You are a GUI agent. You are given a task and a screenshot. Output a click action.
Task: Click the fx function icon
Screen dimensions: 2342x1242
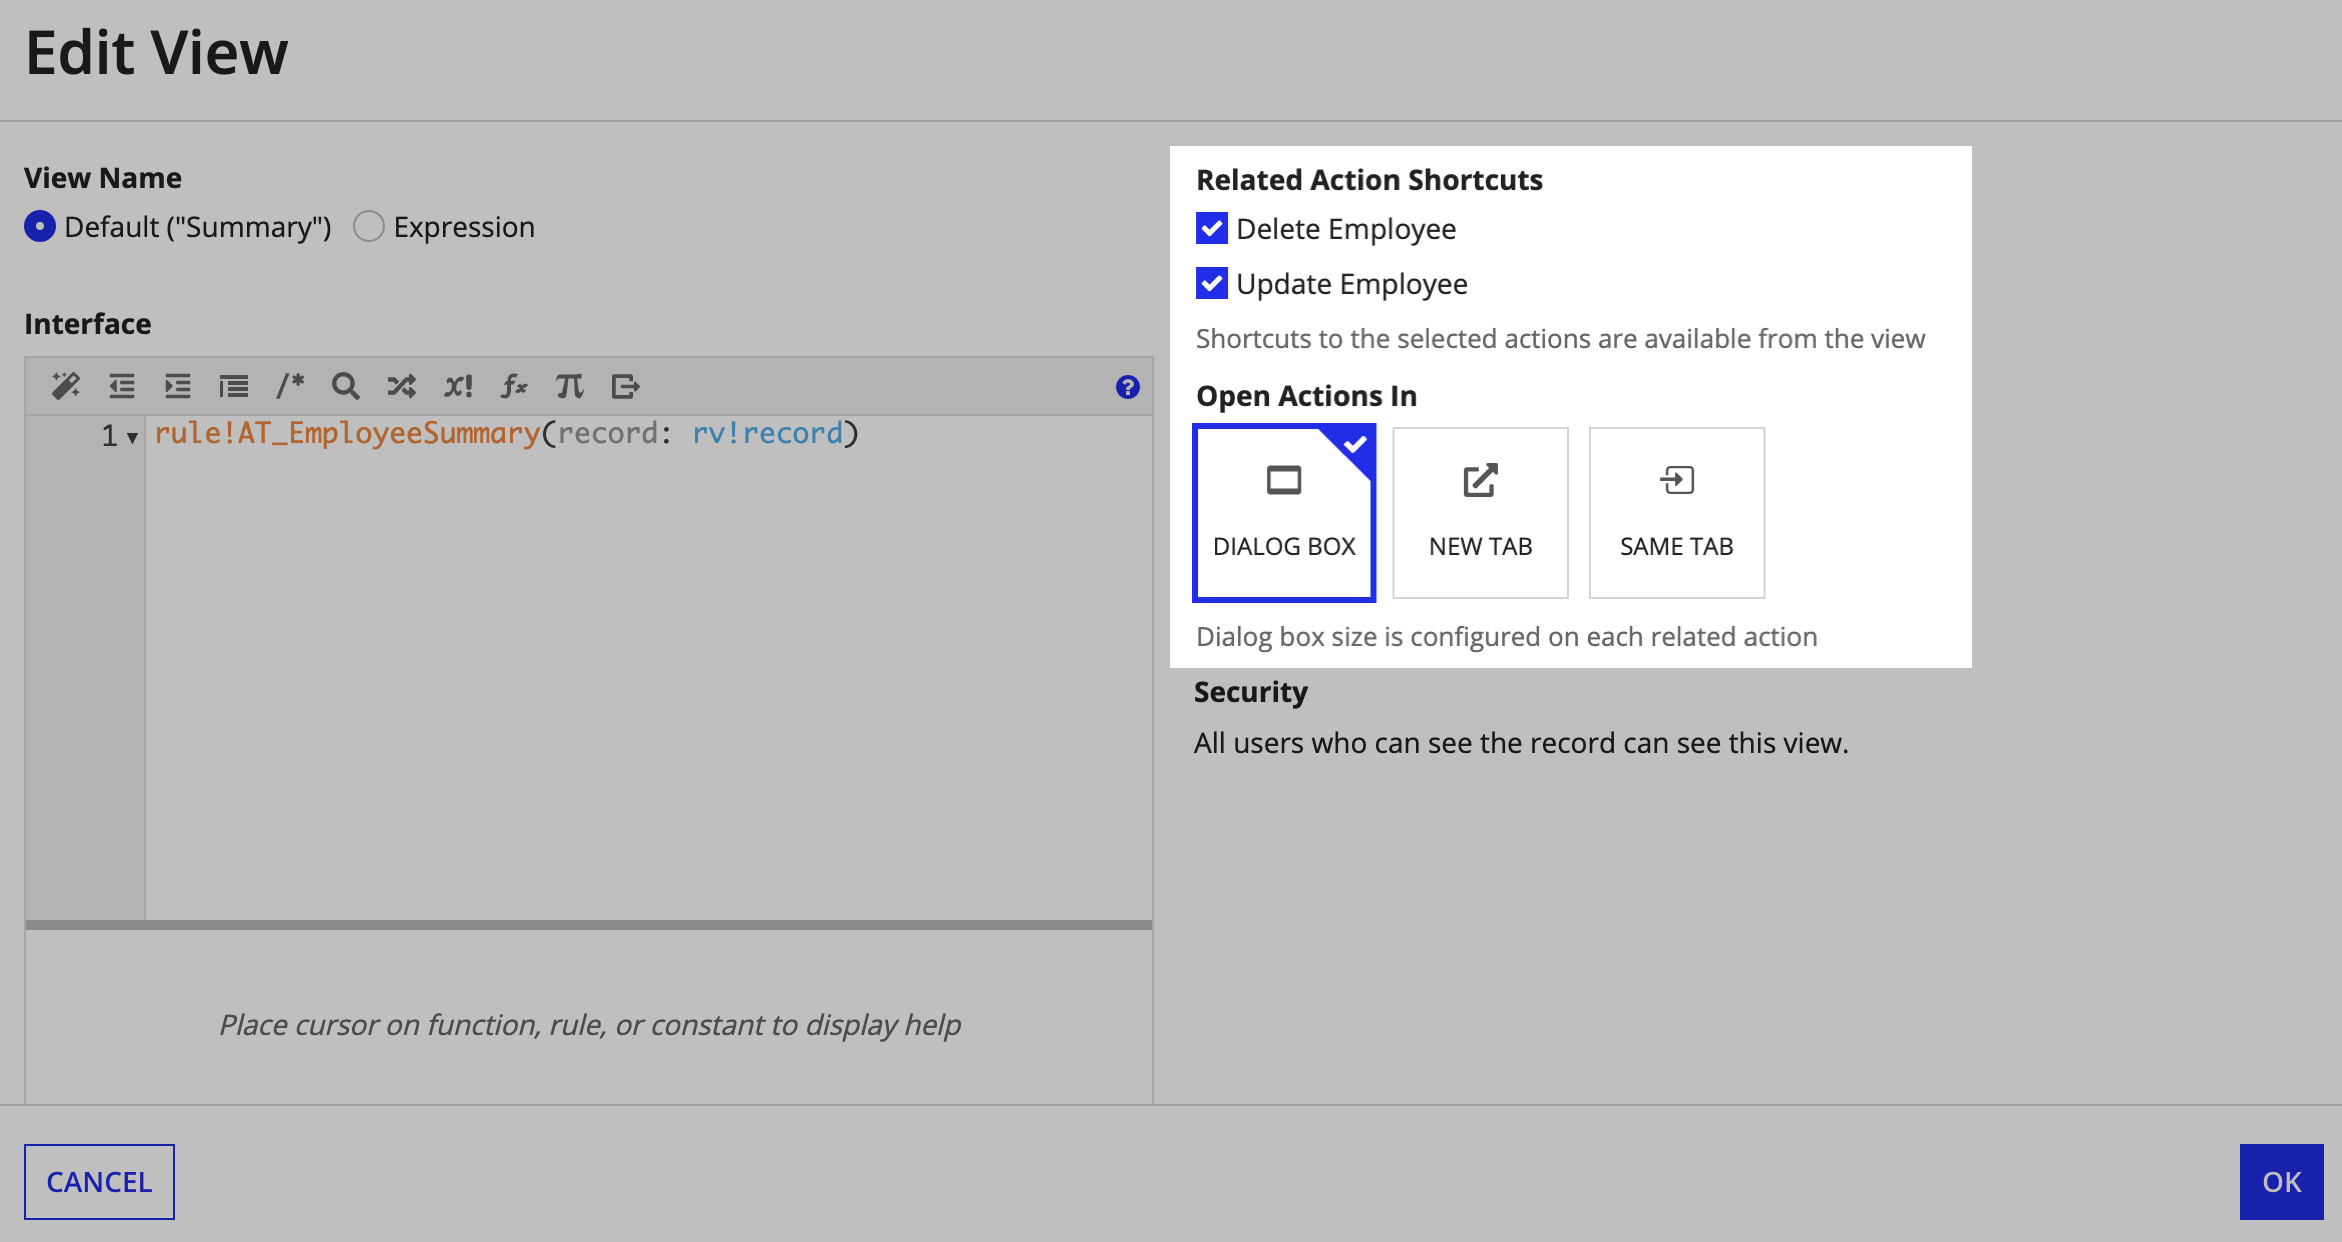[x=514, y=386]
